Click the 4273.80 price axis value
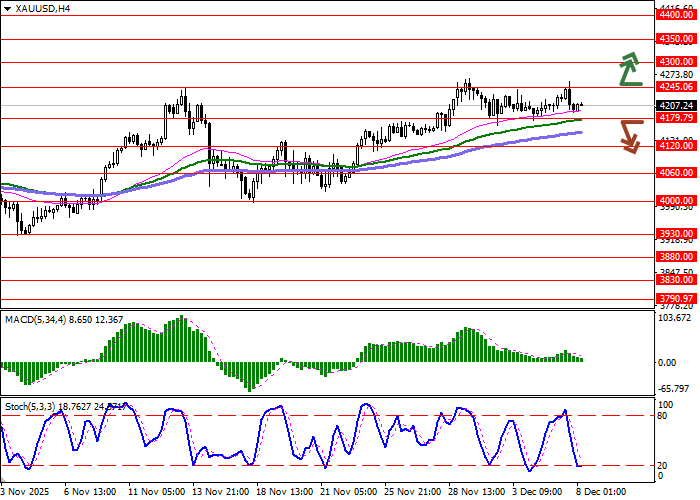 coord(676,75)
